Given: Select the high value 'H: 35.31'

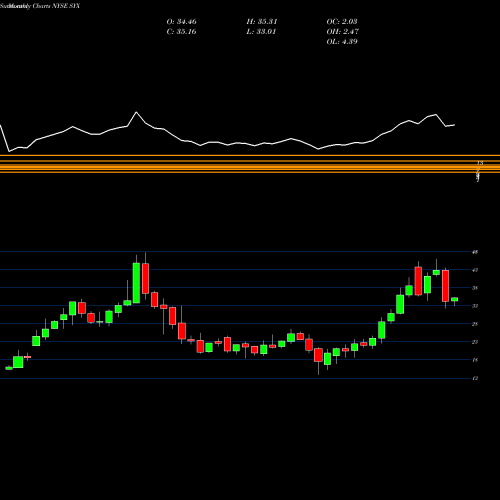Looking at the screenshot, I should point(262,22).
